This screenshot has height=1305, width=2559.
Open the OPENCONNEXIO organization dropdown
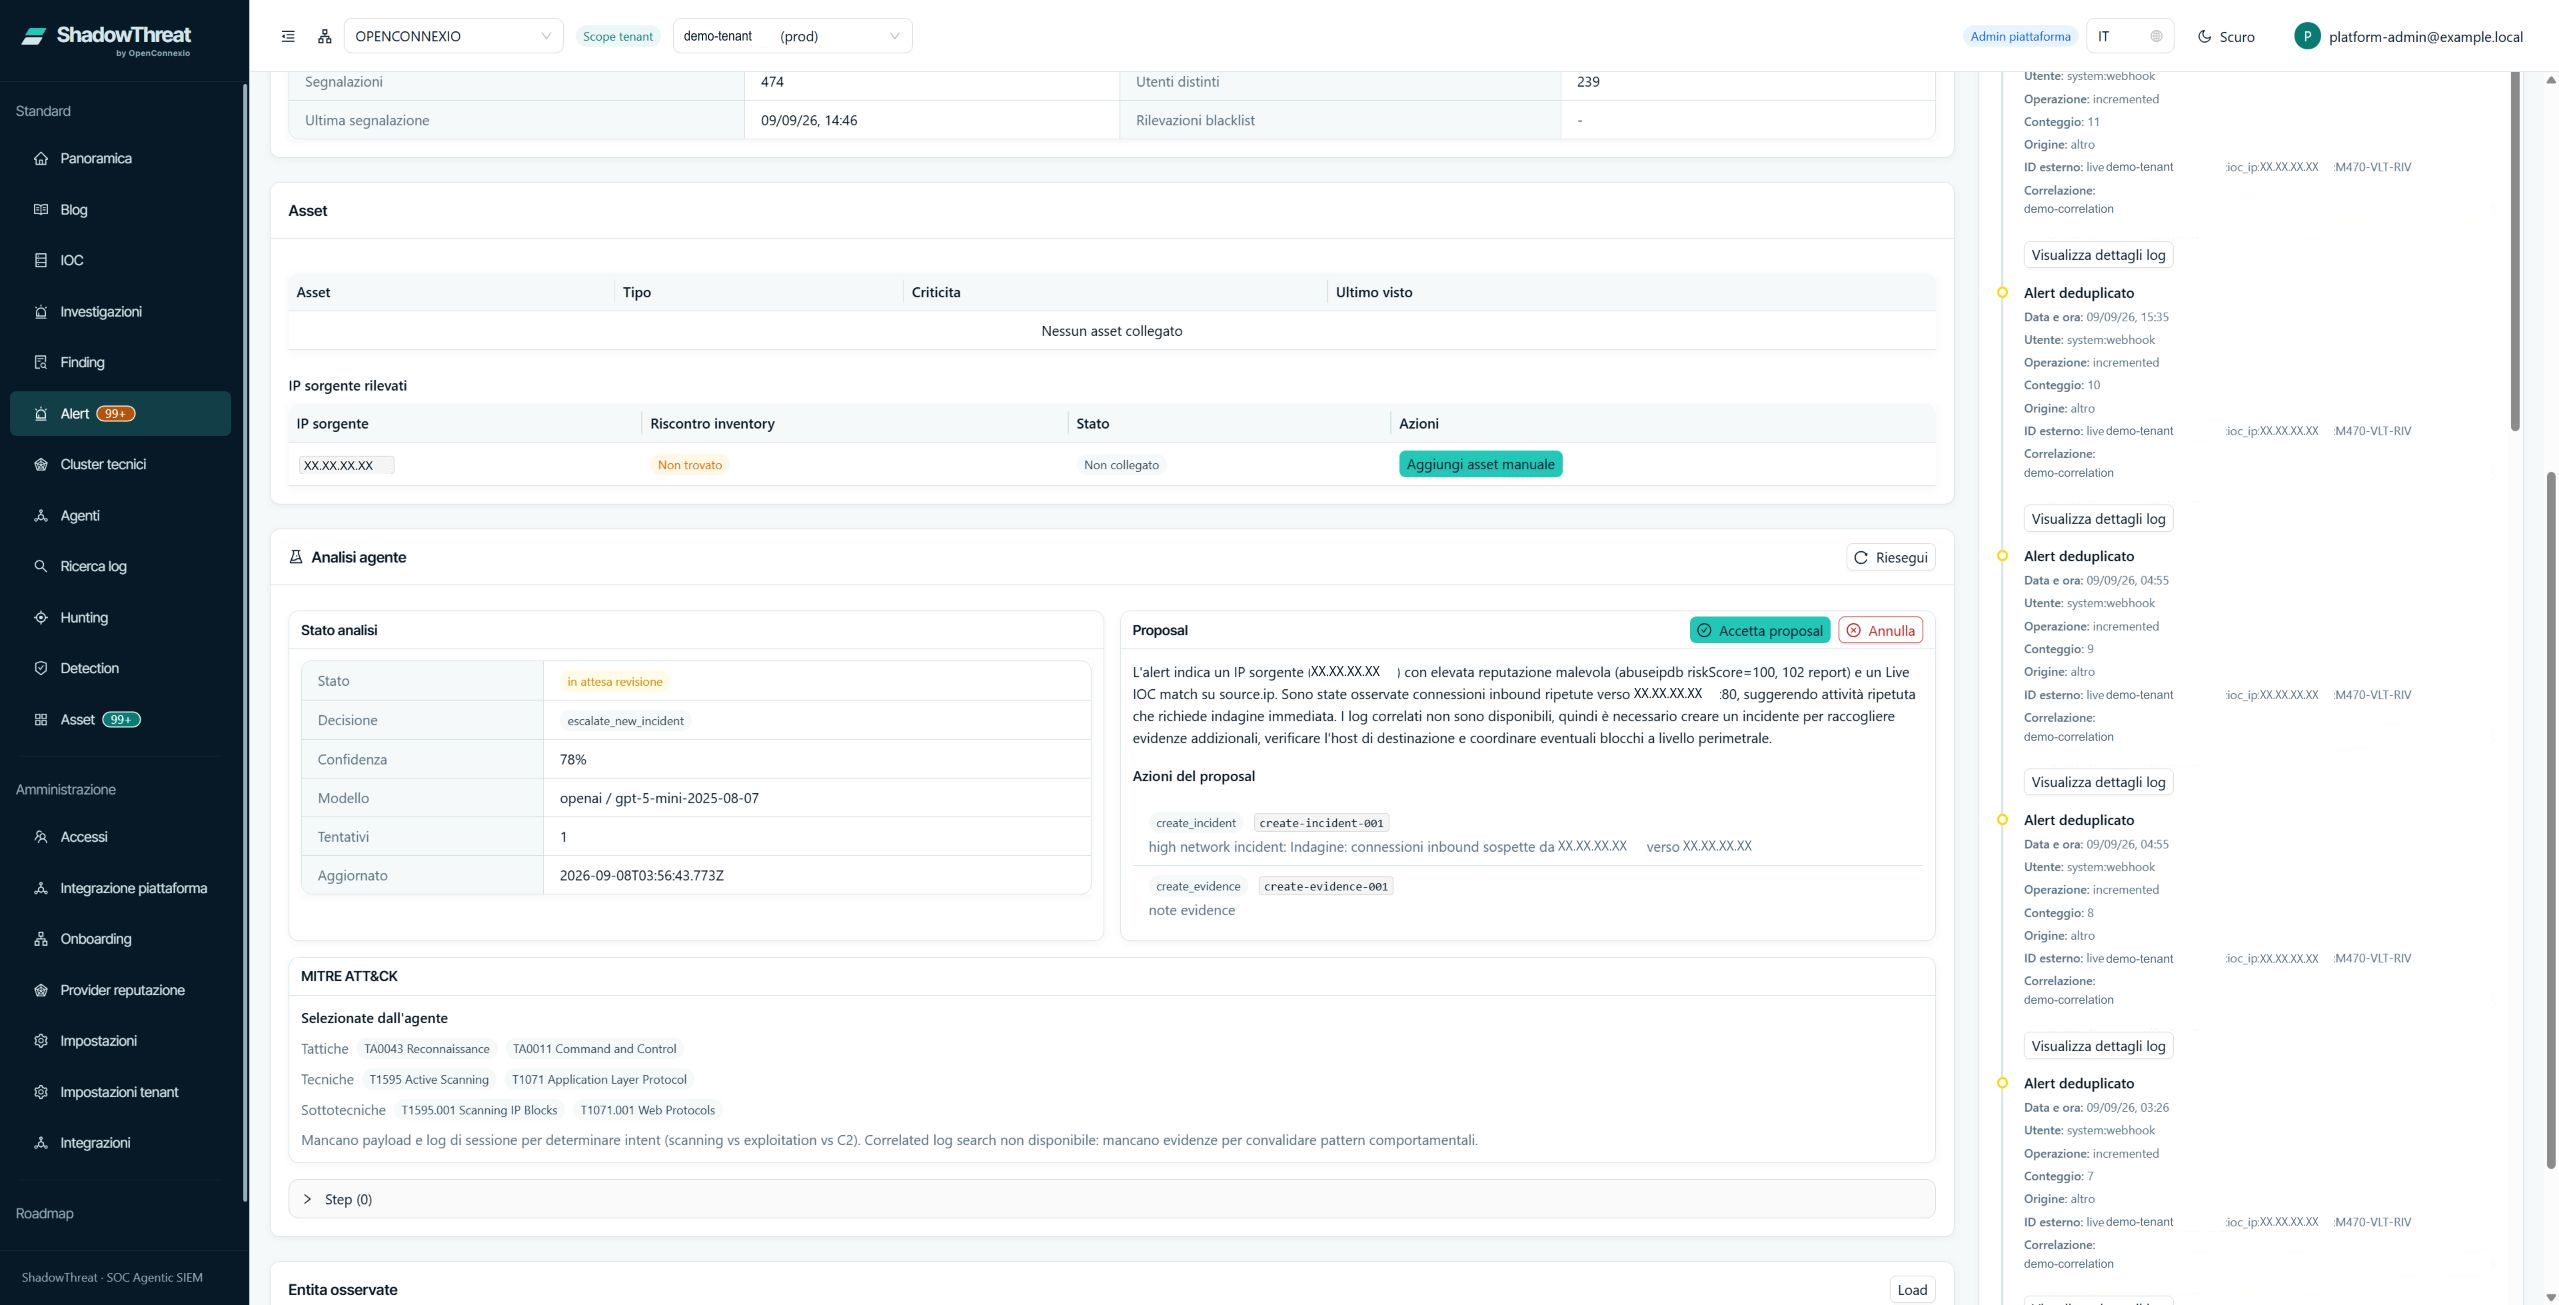(x=453, y=36)
